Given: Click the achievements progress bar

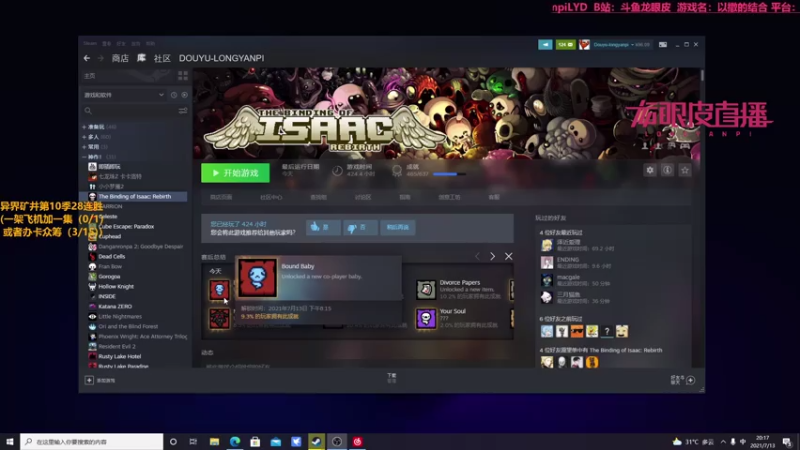Looking at the screenshot, I should (x=449, y=174).
